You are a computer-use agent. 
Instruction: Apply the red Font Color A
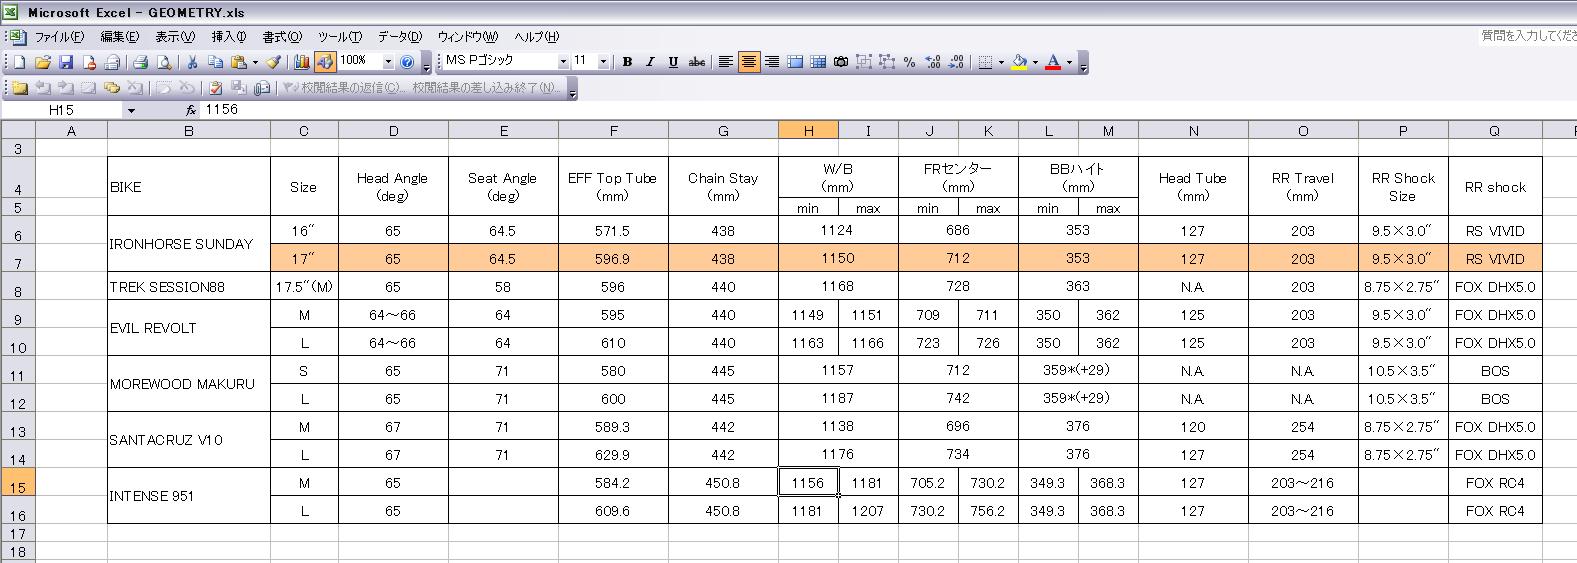coord(1053,62)
